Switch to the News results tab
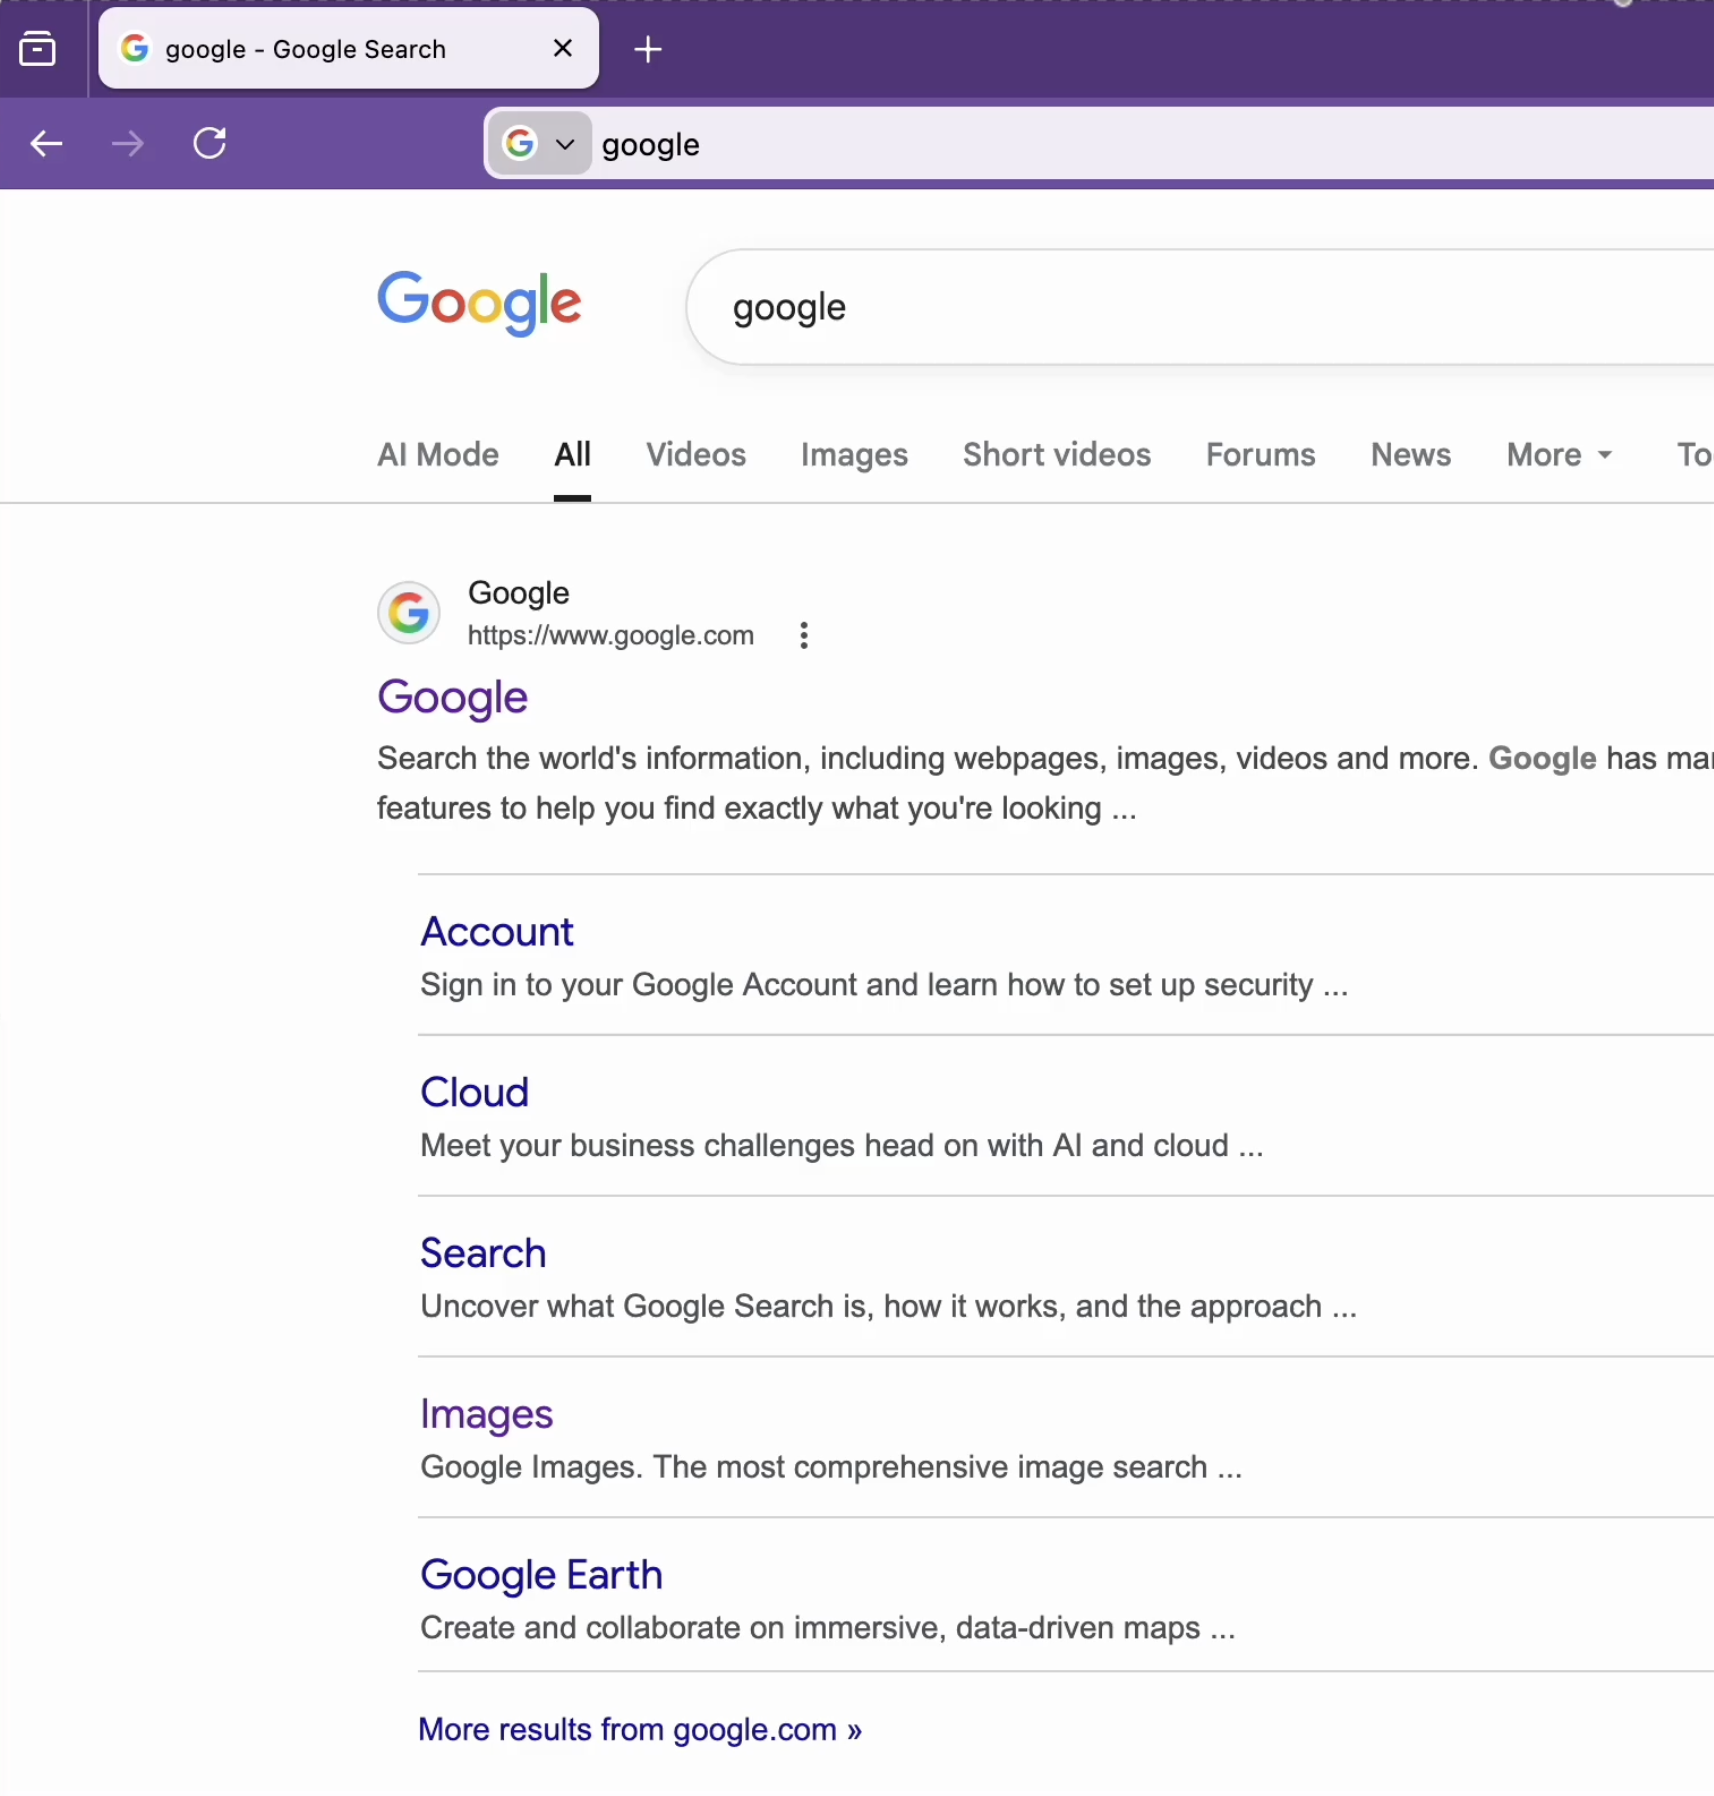 [x=1410, y=455]
